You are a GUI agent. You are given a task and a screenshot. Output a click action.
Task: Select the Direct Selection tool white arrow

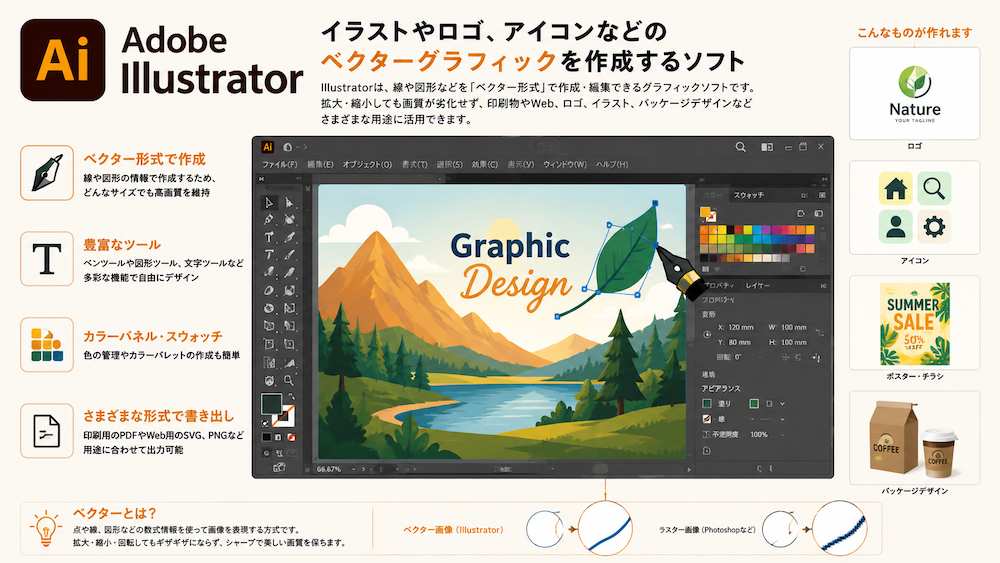[x=288, y=202]
